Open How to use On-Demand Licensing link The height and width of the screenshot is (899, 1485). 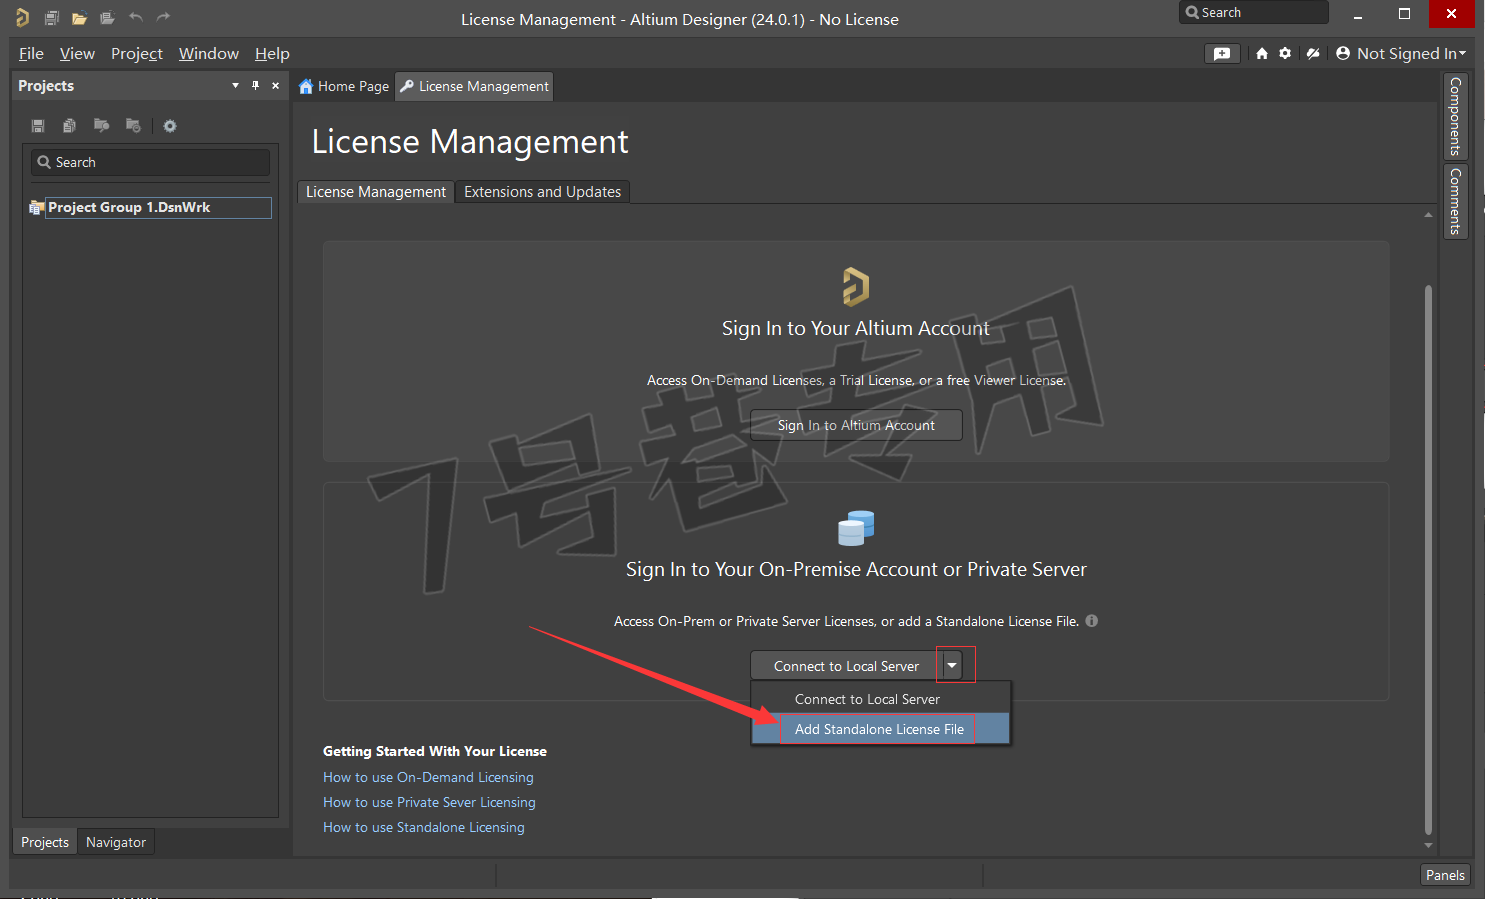428,777
